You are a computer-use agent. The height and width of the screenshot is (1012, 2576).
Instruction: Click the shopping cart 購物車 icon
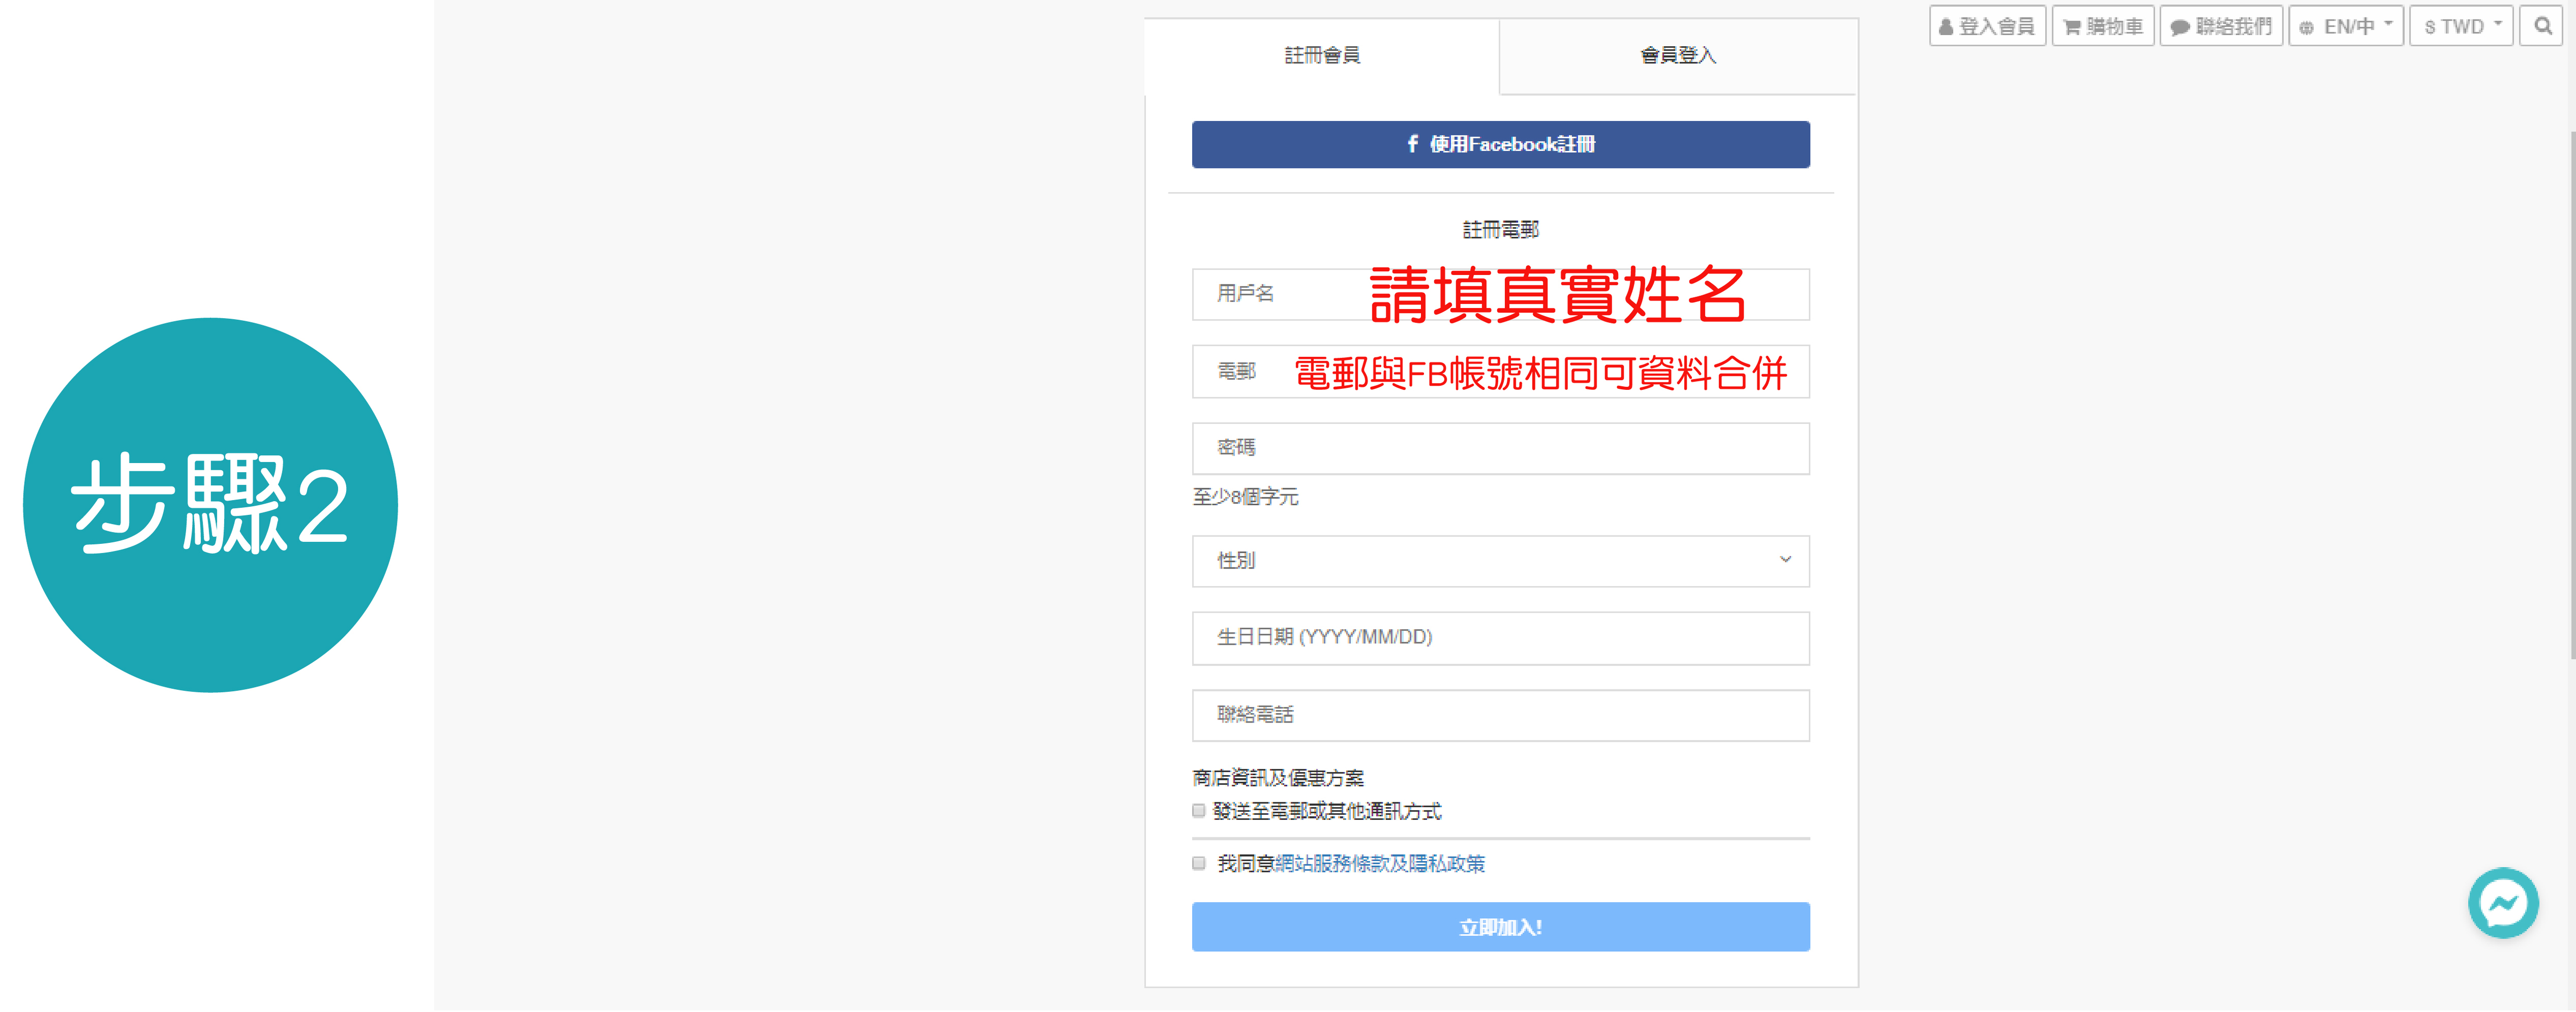coord(2071,28)
